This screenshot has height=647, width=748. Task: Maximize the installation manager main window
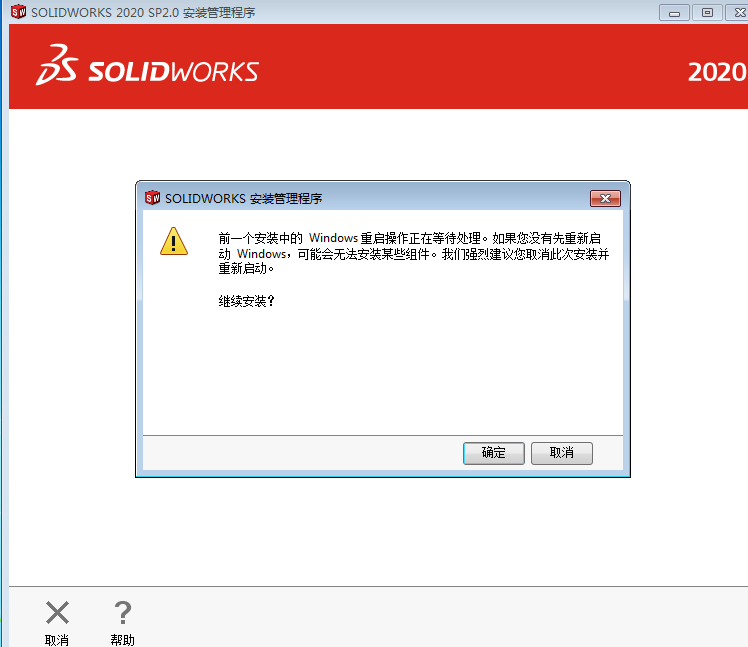[x=707, y=13]
